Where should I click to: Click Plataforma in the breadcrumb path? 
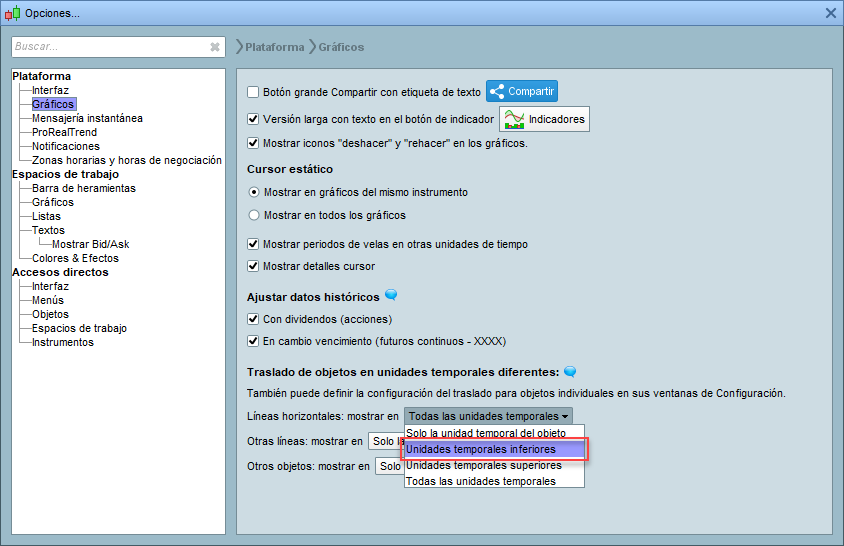(x=274, y=47)
